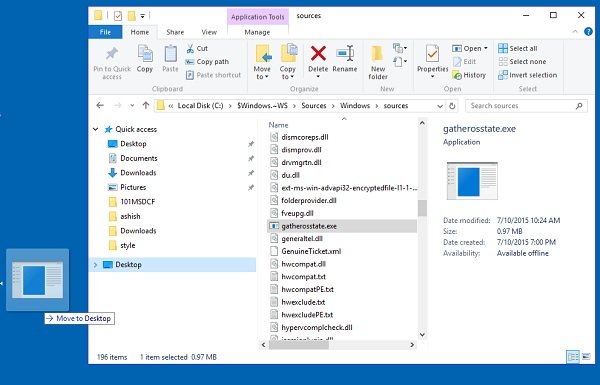Click Select all in the ribbon

click(x=517, y=49)
